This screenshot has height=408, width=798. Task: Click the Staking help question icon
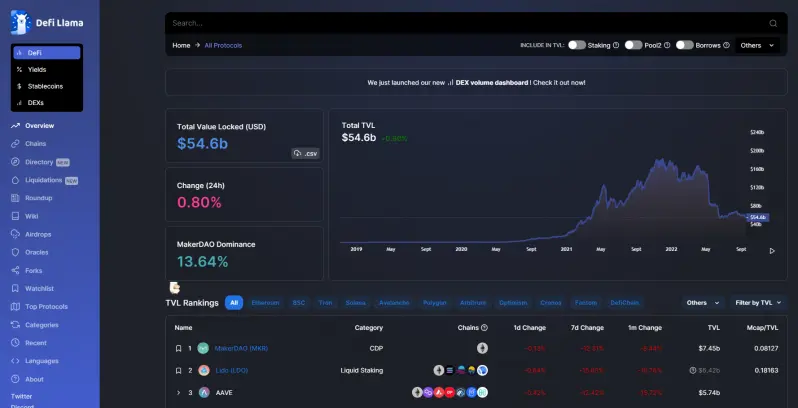coord(616,45)
